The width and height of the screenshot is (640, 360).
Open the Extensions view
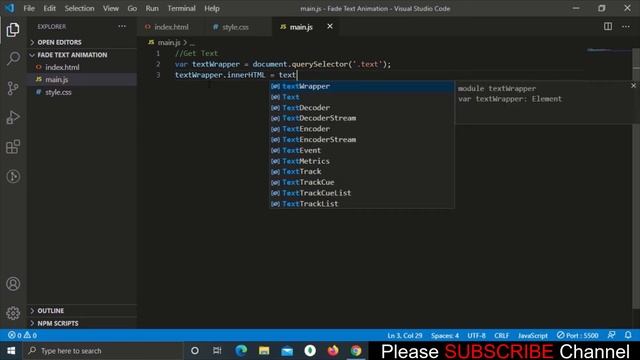point(13,147)
